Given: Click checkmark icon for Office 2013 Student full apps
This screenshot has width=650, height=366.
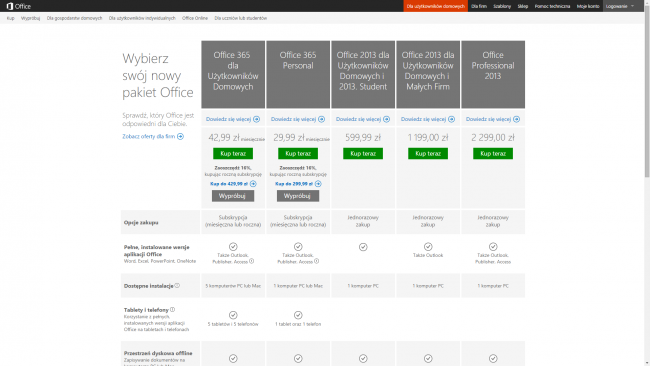Looking at the screenshot, I should click(x=363, y=247).
